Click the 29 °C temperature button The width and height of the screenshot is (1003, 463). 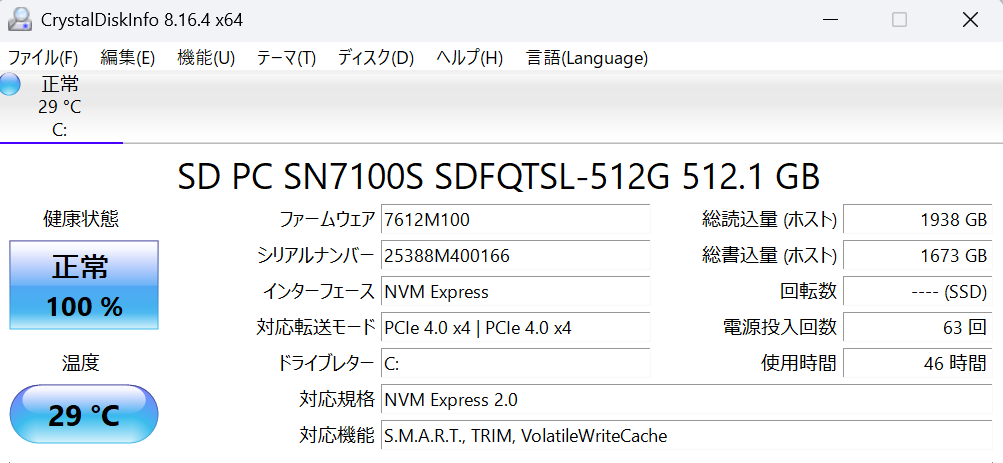pos(84,414)
